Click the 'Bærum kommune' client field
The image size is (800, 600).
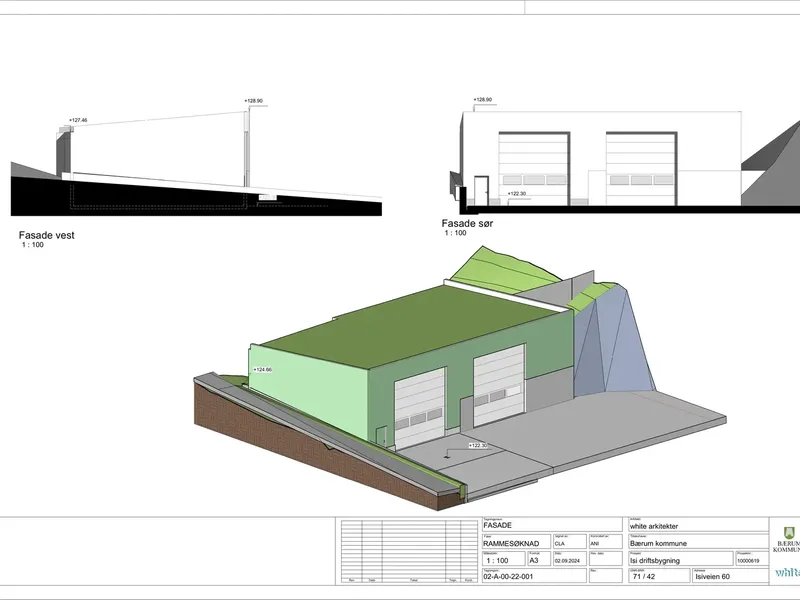coord(698,542)
